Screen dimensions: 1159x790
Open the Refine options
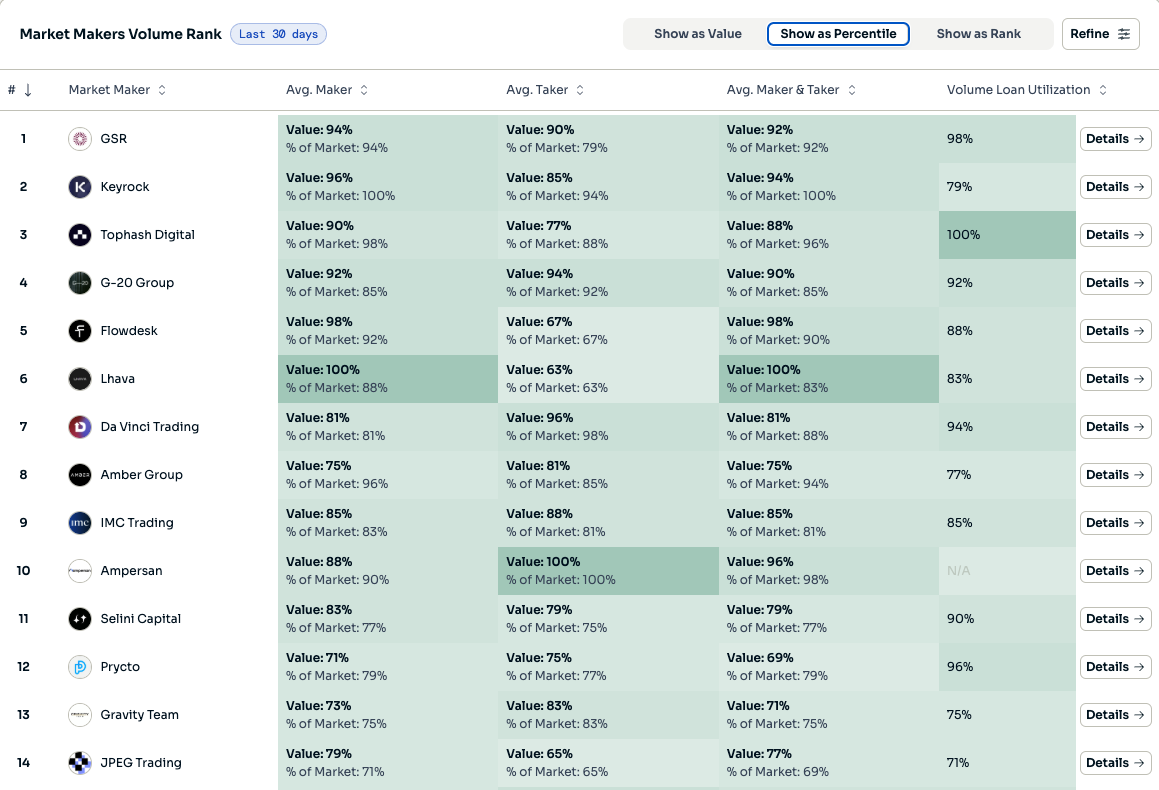pos(1101,34)
